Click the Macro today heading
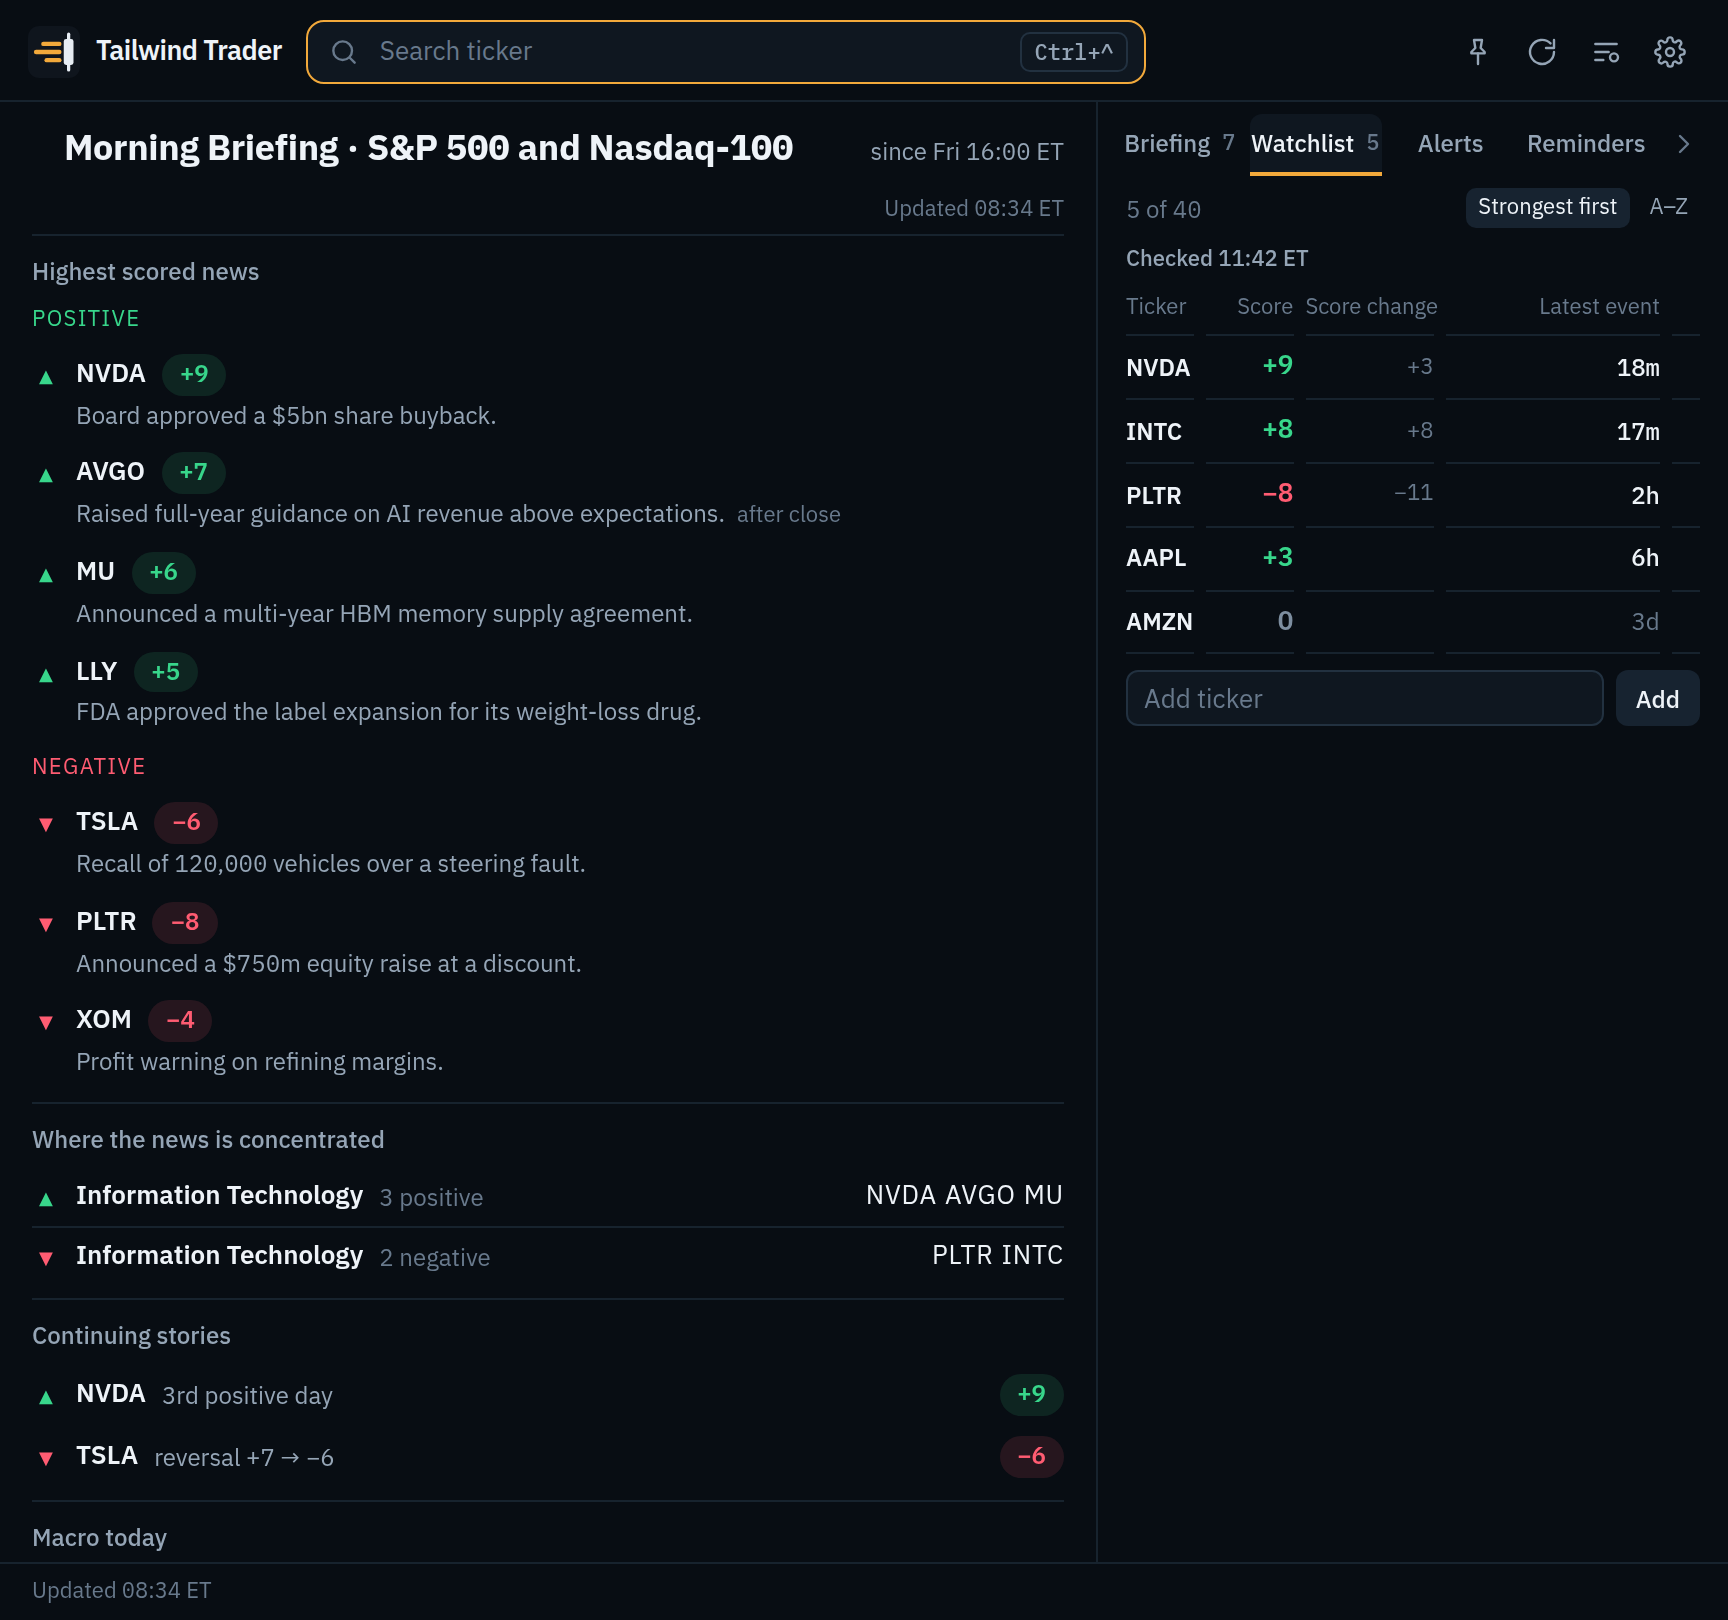 tap(99, 1538)
